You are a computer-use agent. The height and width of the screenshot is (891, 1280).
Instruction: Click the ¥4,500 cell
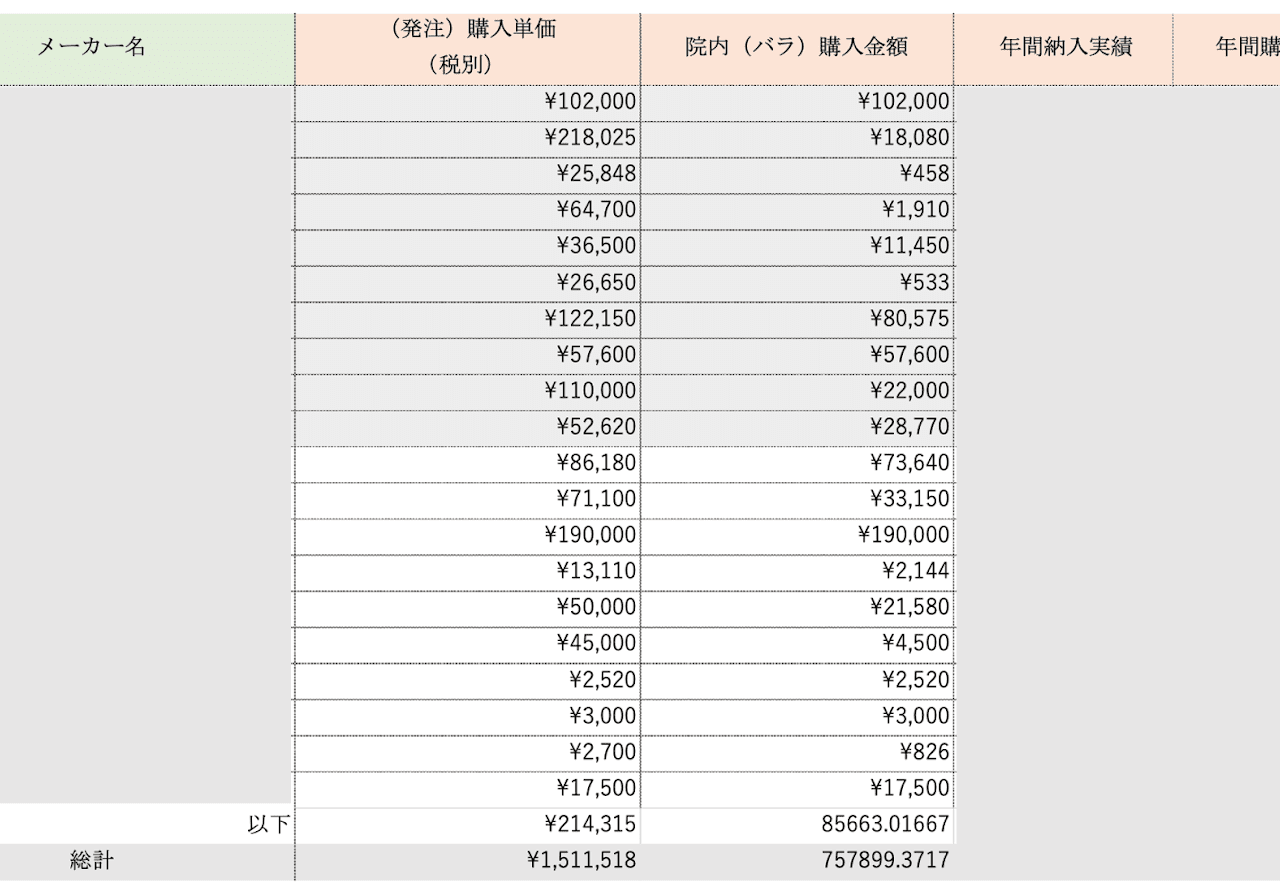(x=797, y=643)
